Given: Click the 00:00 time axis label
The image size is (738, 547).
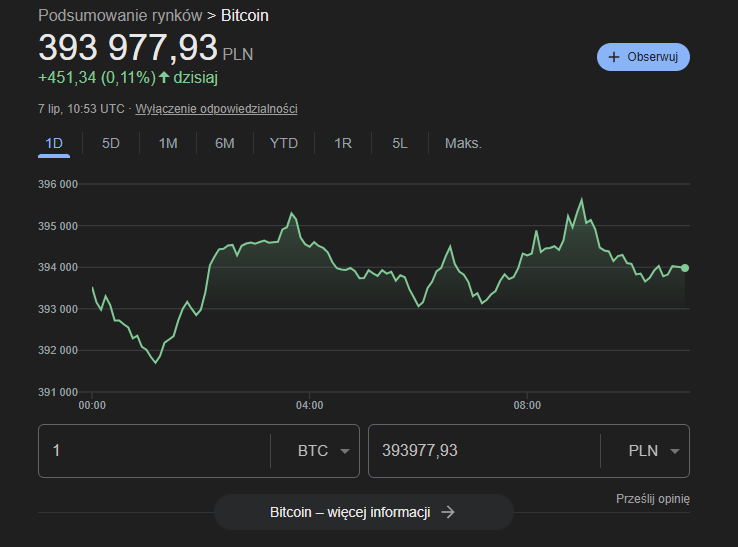Looking at the screenshot, I should (x=92, y=405).
